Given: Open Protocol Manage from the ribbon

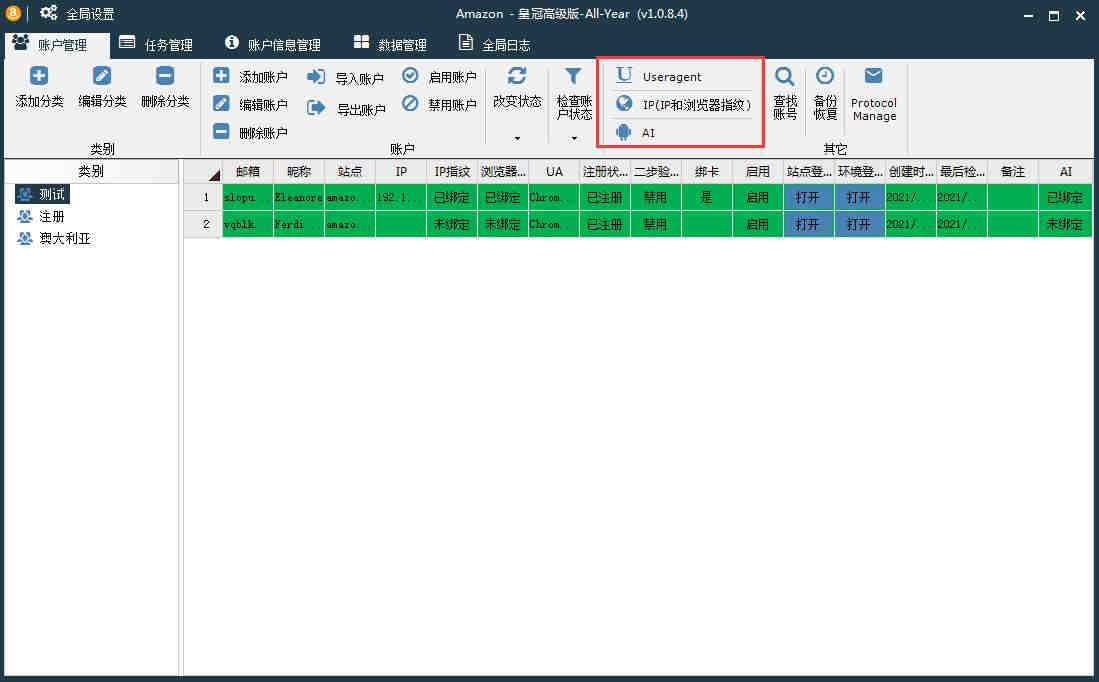Looking at the screenshot, I should coord(873,95).
